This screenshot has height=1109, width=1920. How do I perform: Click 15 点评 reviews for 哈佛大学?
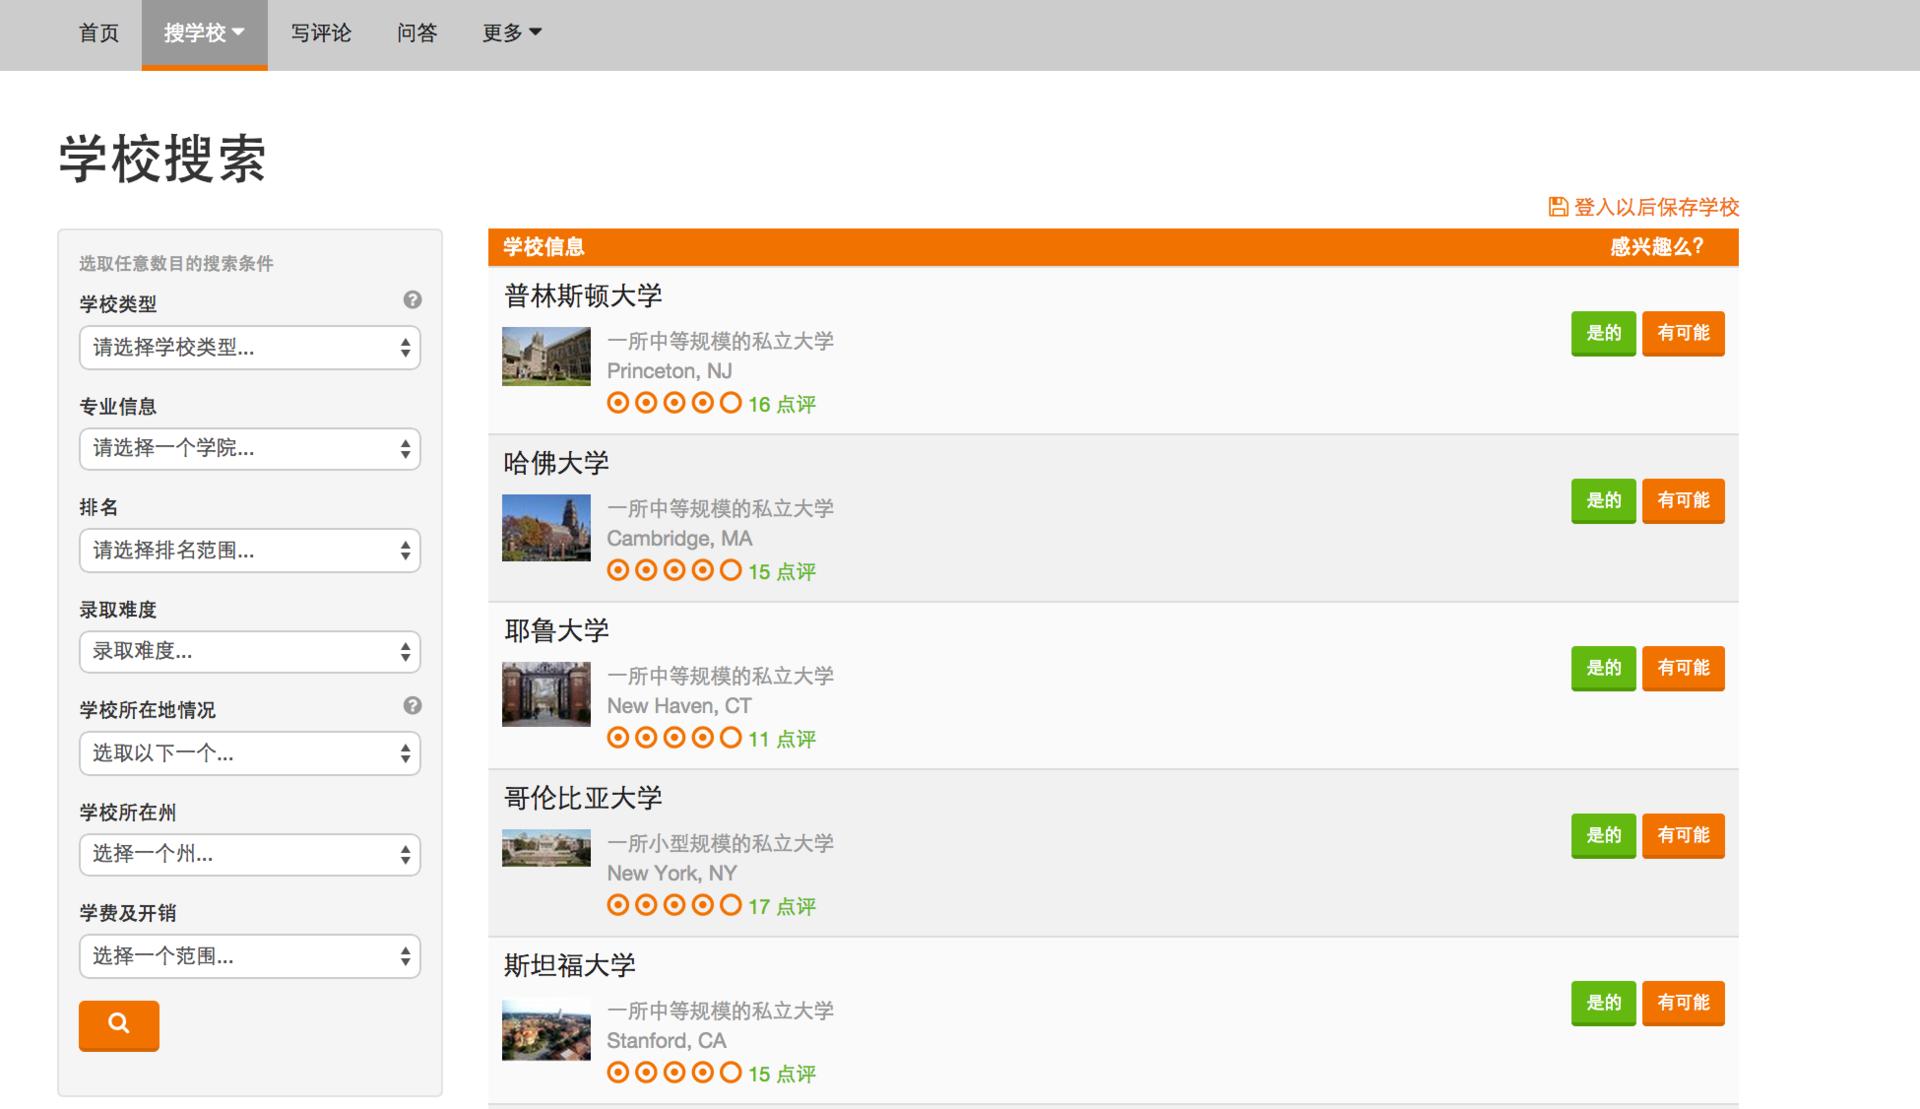[782, 571]
